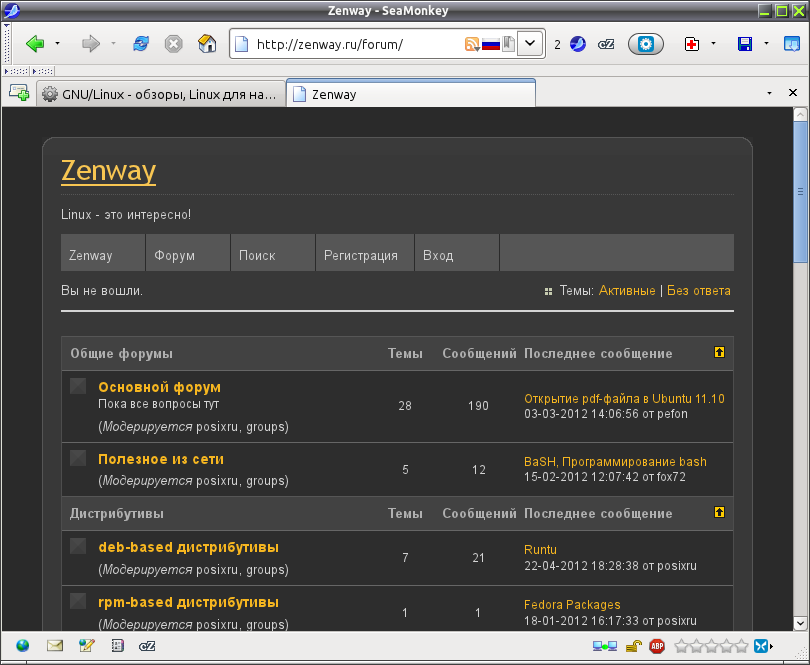Open the Полезное из сети forum link
This screenshot has width=810, height=665.
click(x=161, y=459)
